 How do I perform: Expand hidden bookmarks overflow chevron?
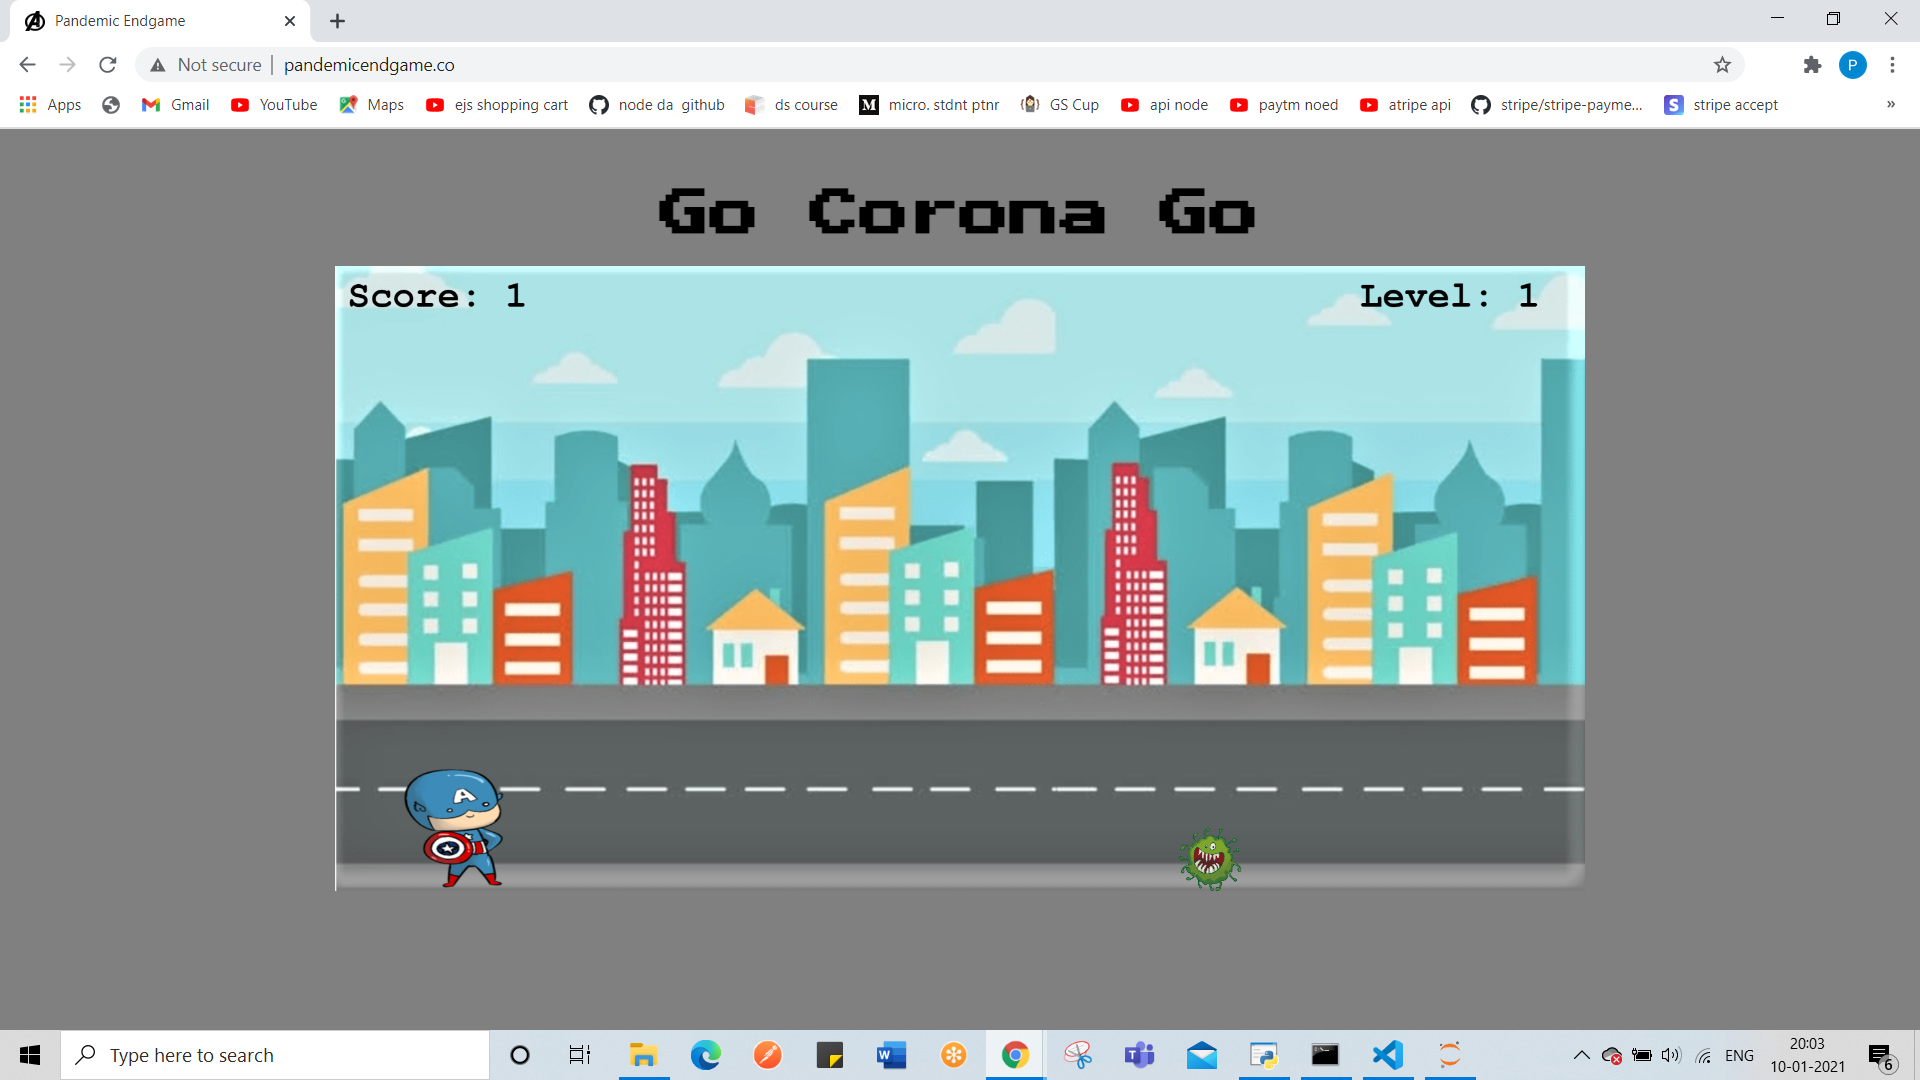click(x=1890, y=104)
